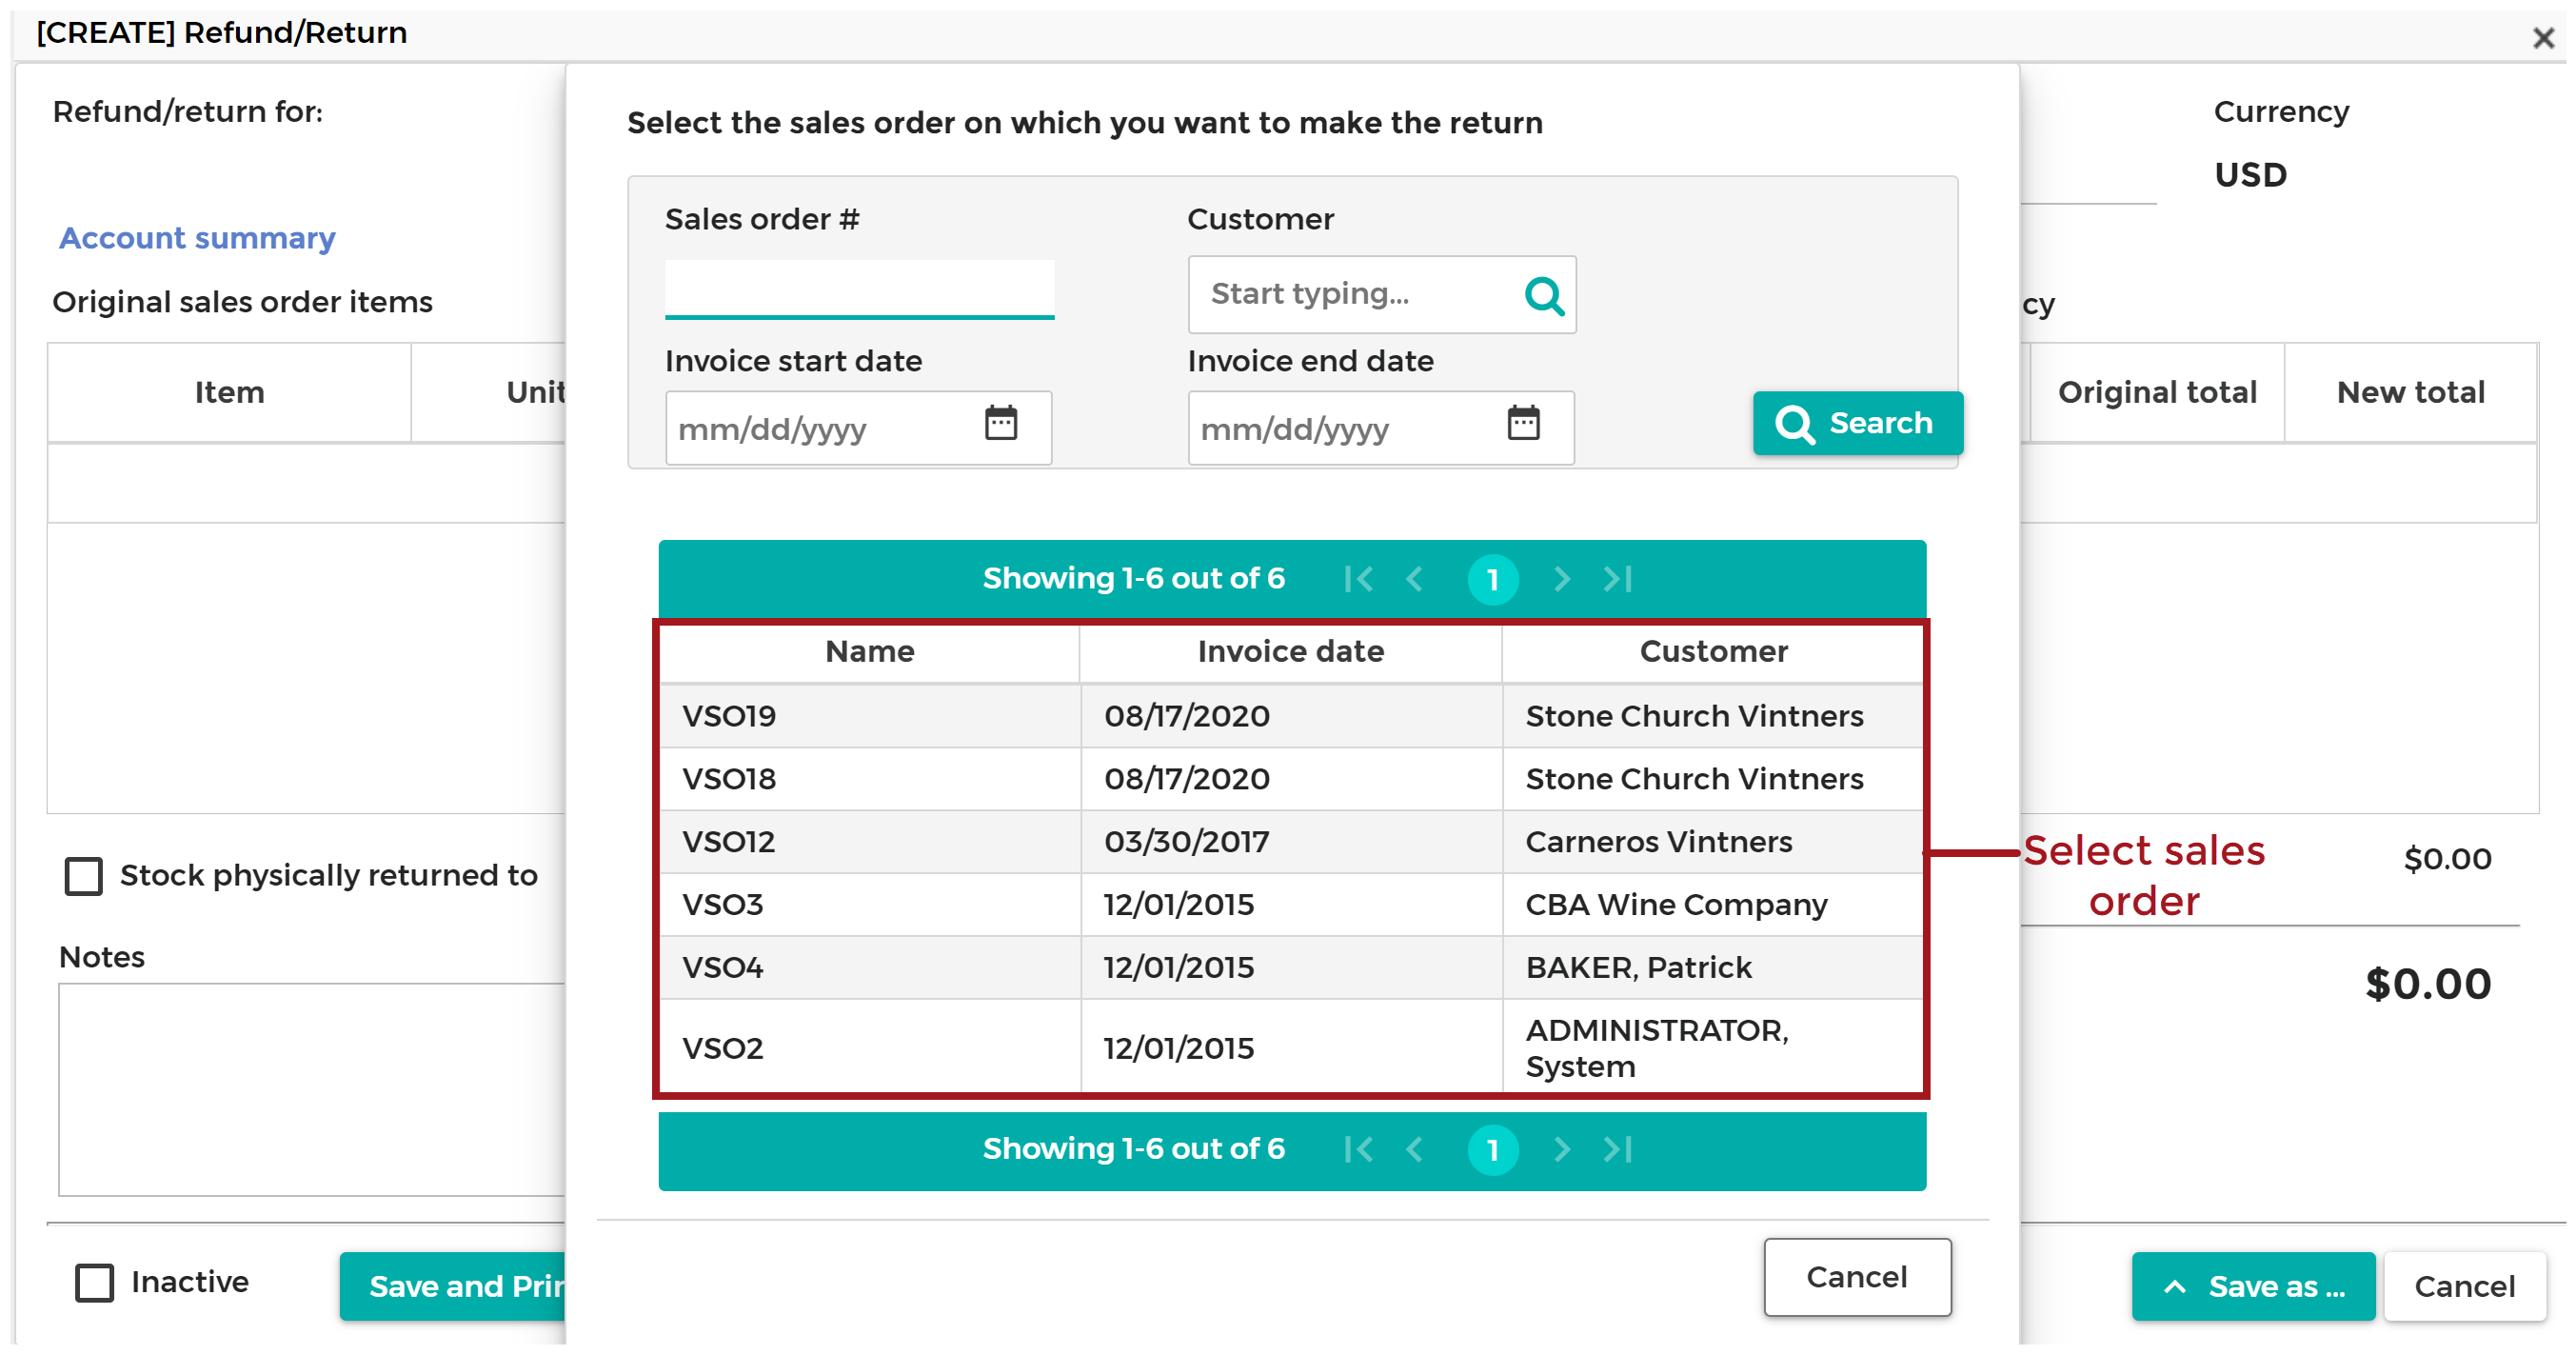Open the invoice end date calendar picker

(x=1523, y=423)
